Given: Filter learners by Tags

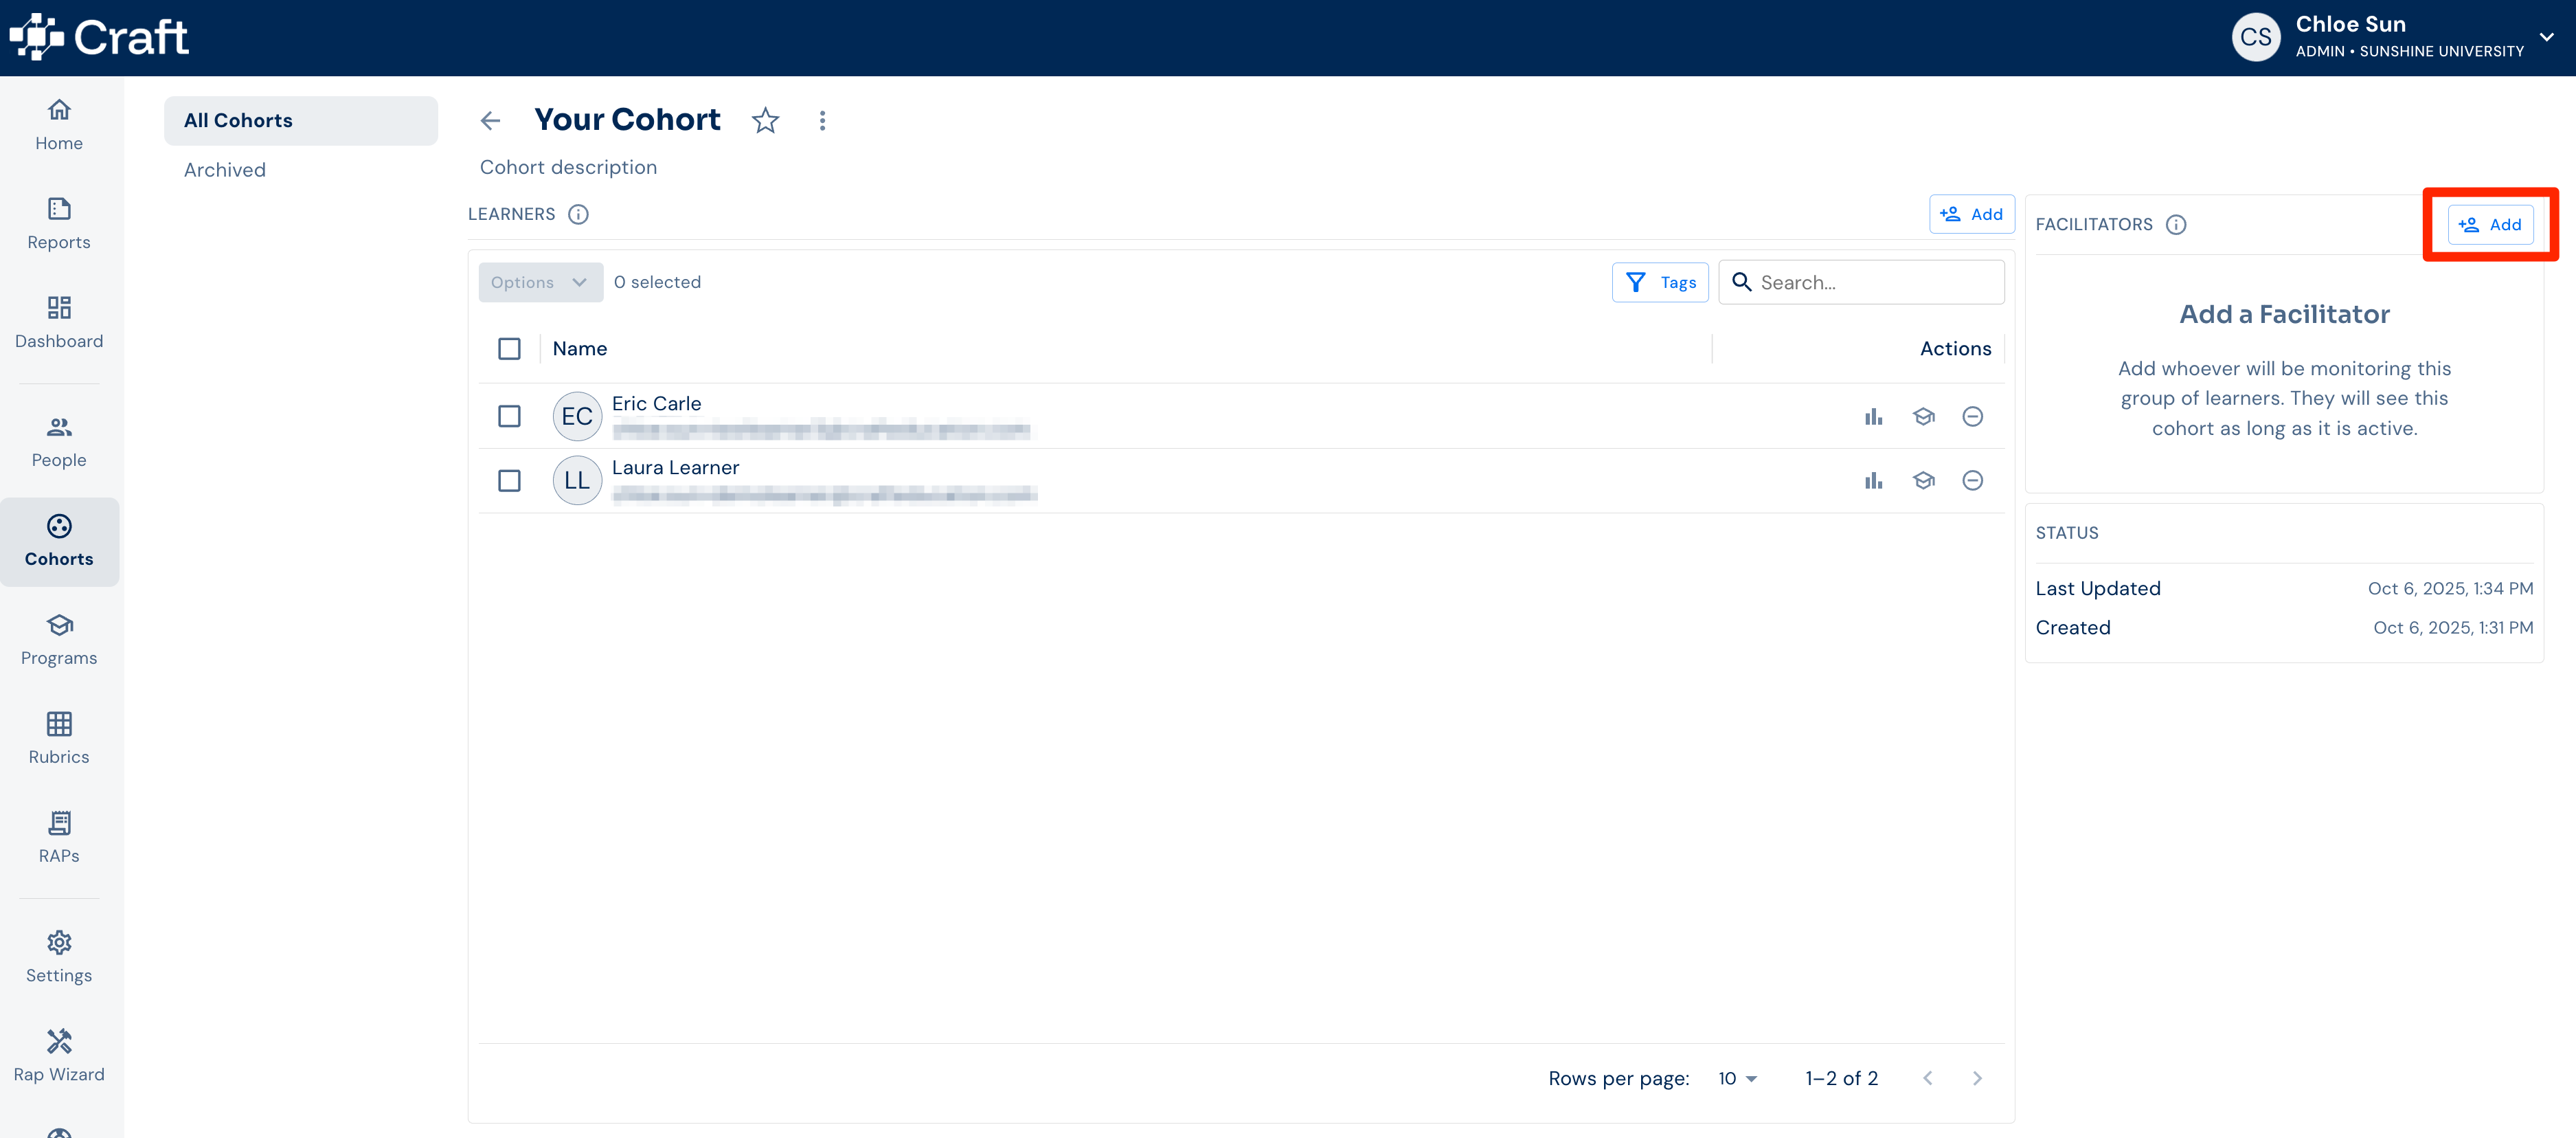Looking at the screenshot, I should point(1659,282).
